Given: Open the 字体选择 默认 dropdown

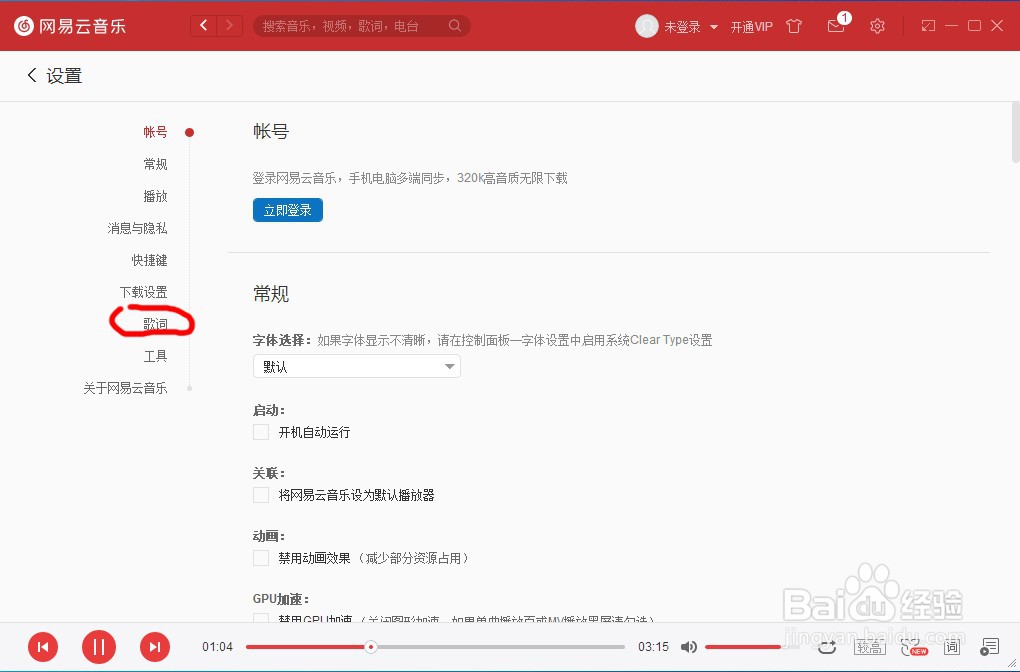Looking at the screenshot, I should pos(356,366).
